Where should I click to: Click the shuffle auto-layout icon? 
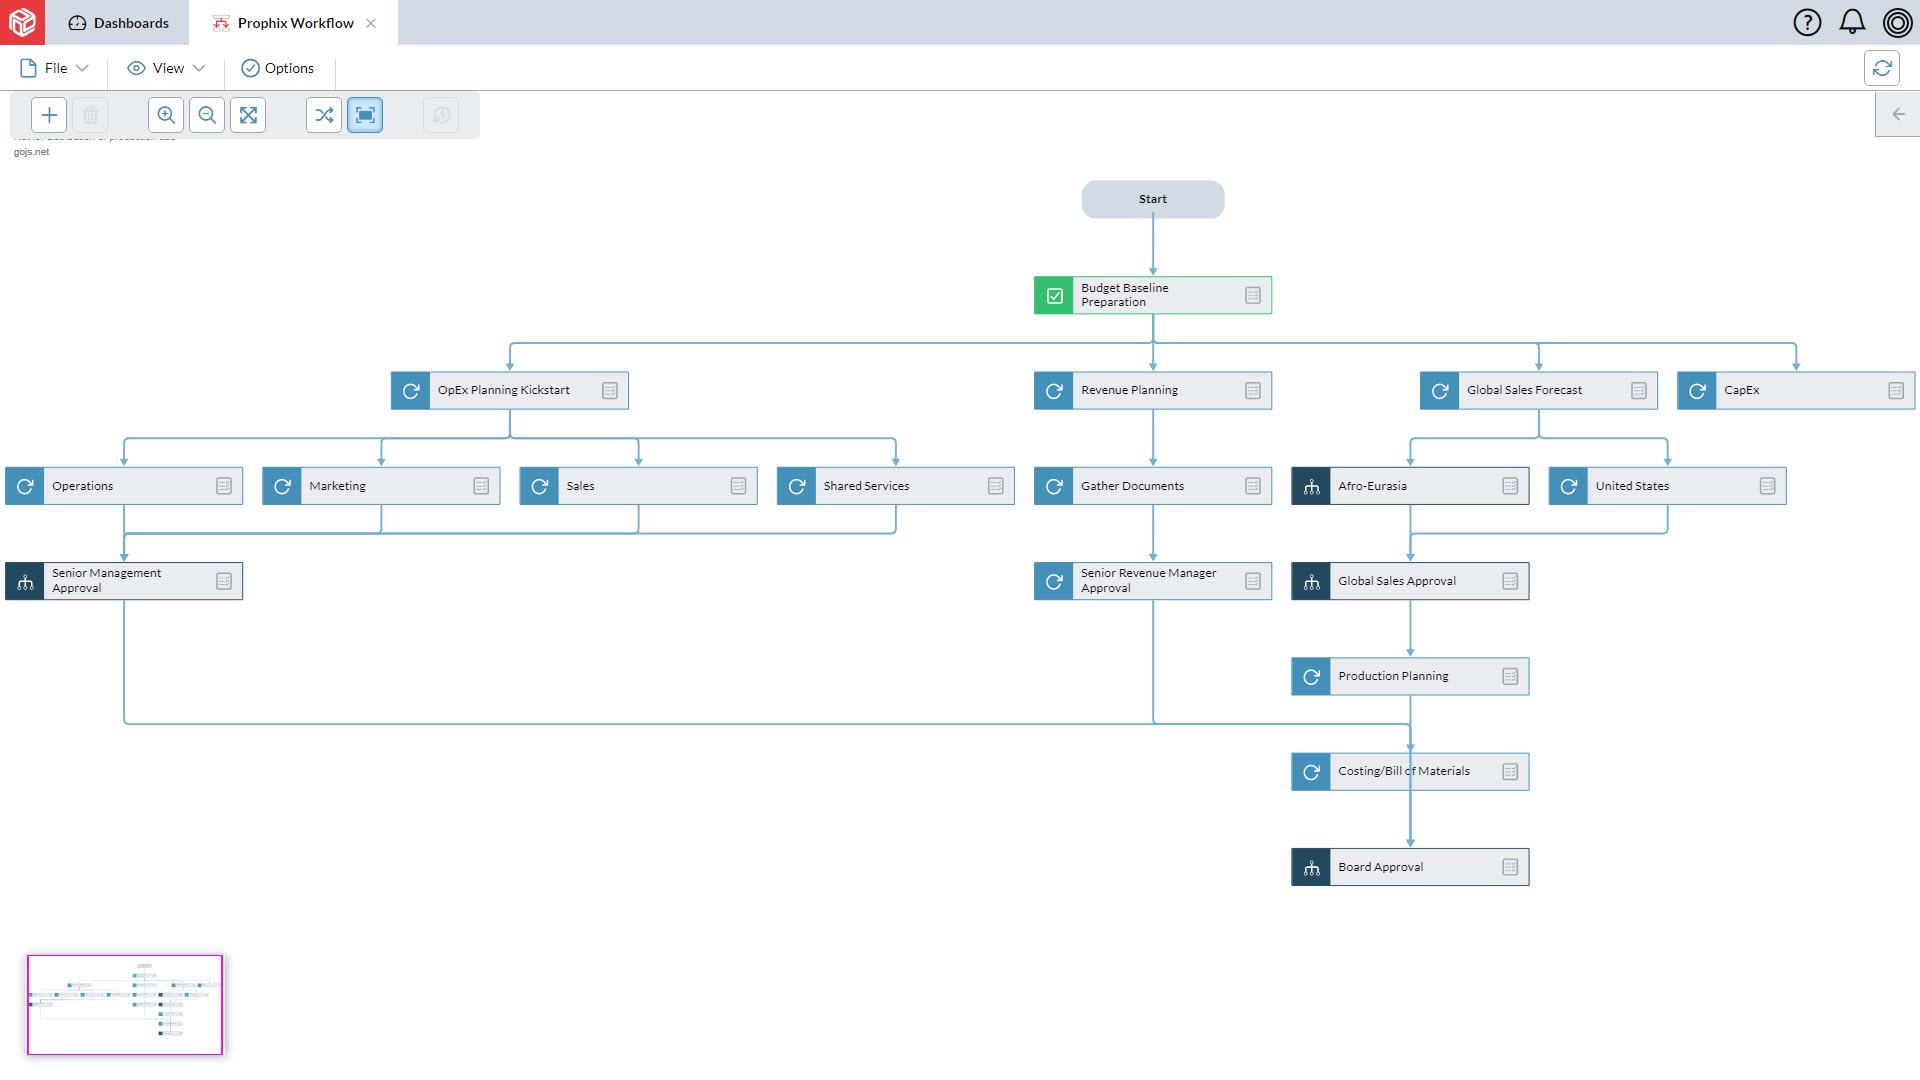click(x=324, y=115)
